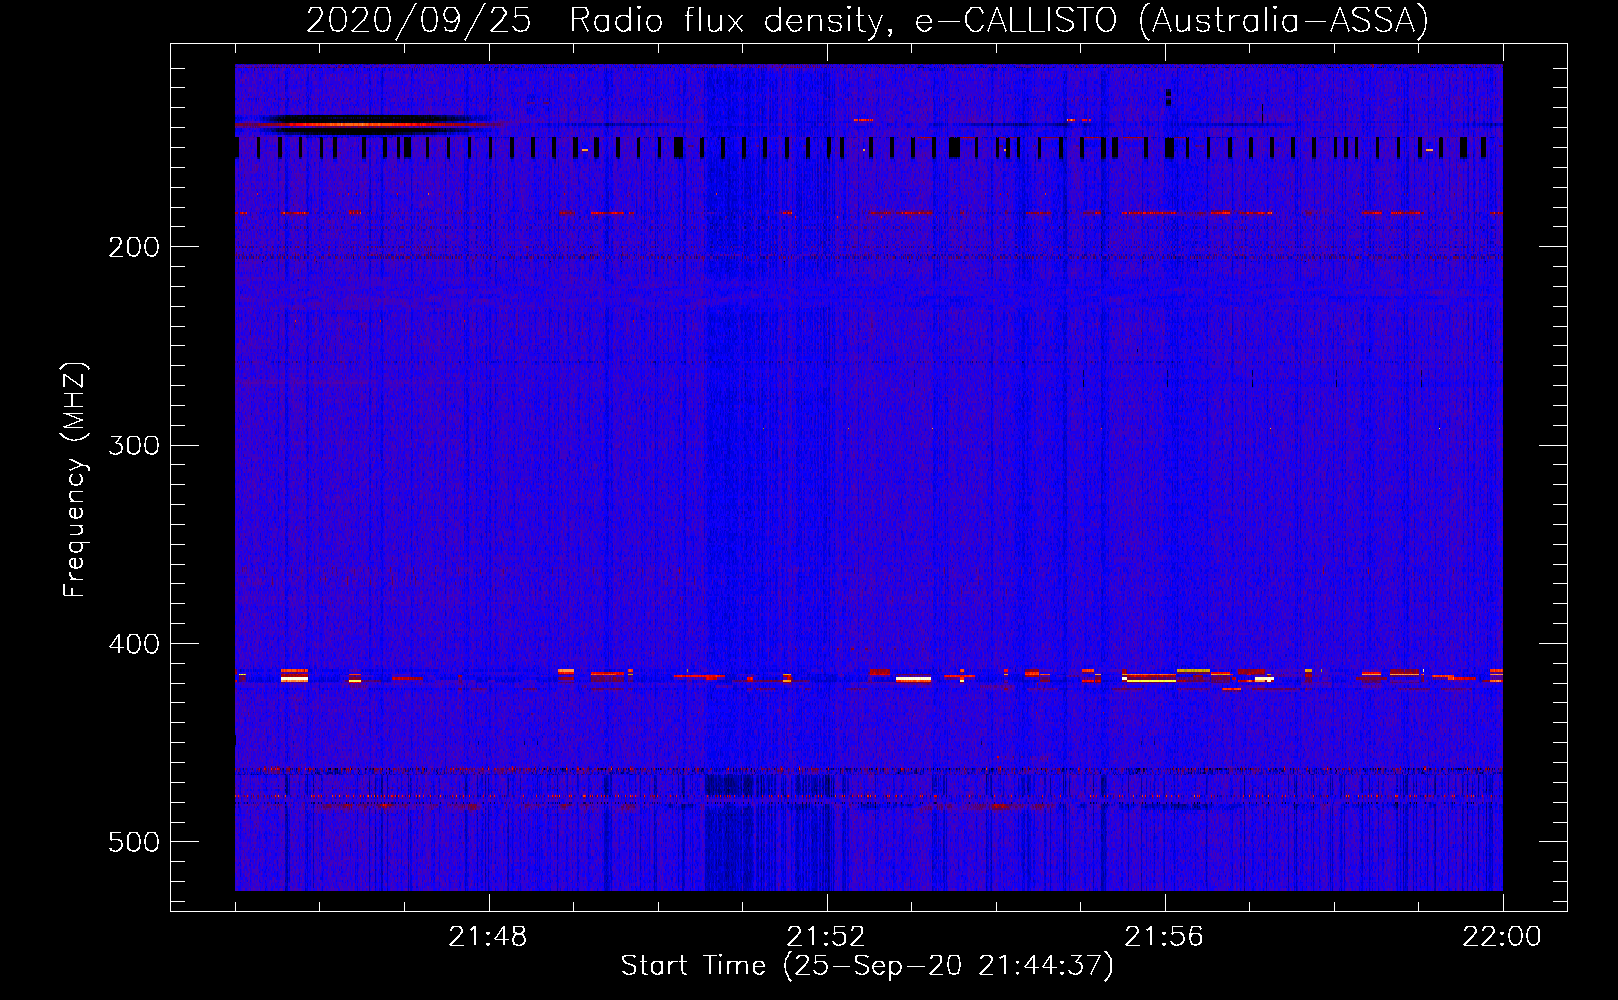Select the 300 frequency tick label
This screenshot has width=1618, height=1000.
pos(134,445)
